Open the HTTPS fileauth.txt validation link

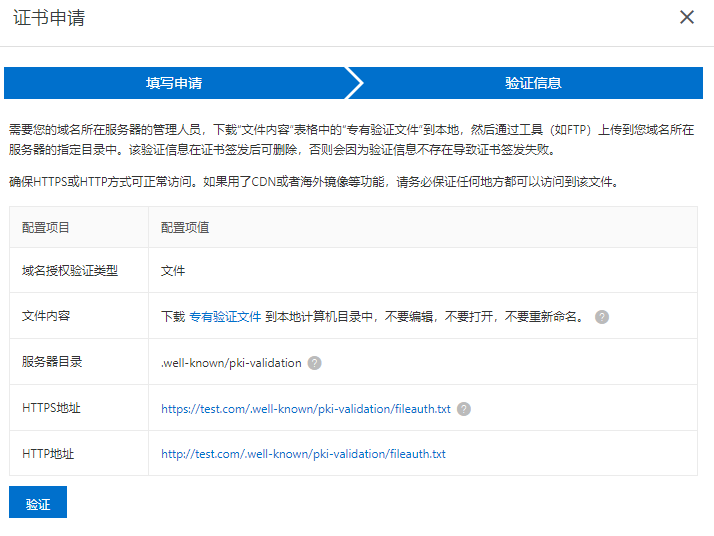(306, 409)
